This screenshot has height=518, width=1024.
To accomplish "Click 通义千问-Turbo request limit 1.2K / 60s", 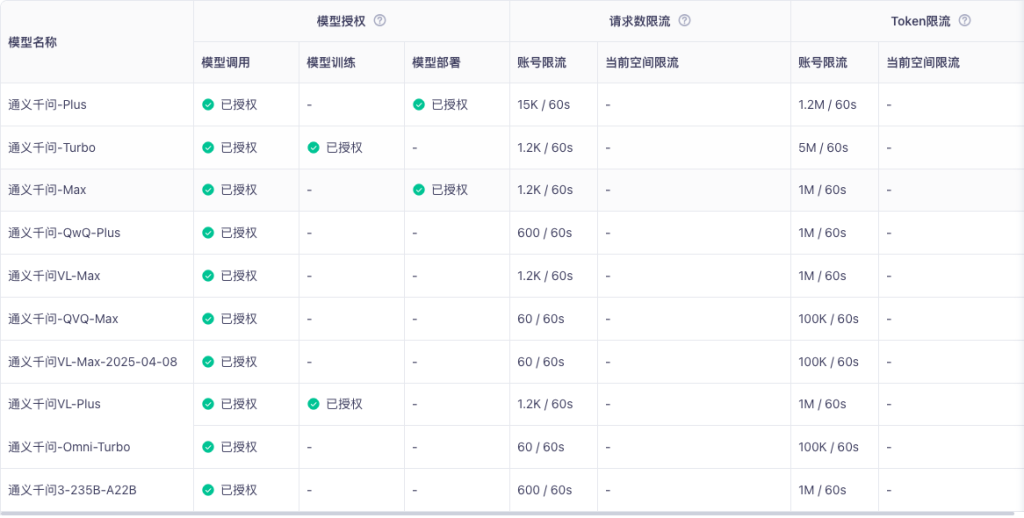I will [x=545, y=148].
